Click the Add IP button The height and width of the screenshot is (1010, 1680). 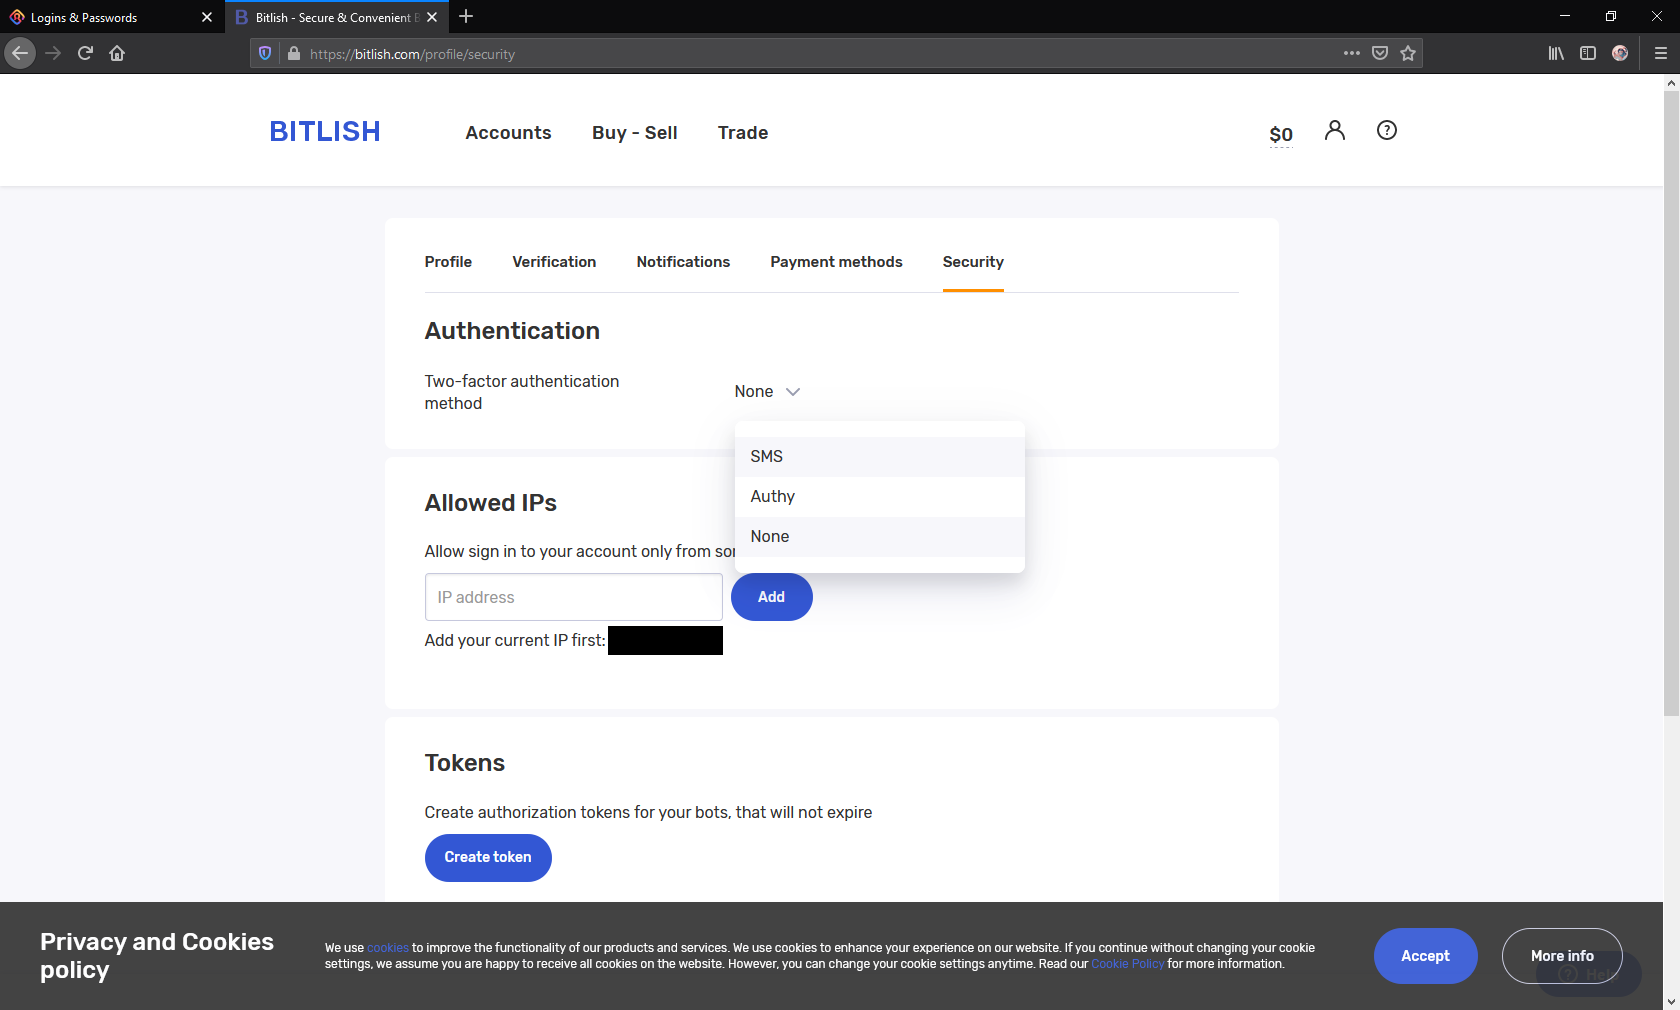772,597
